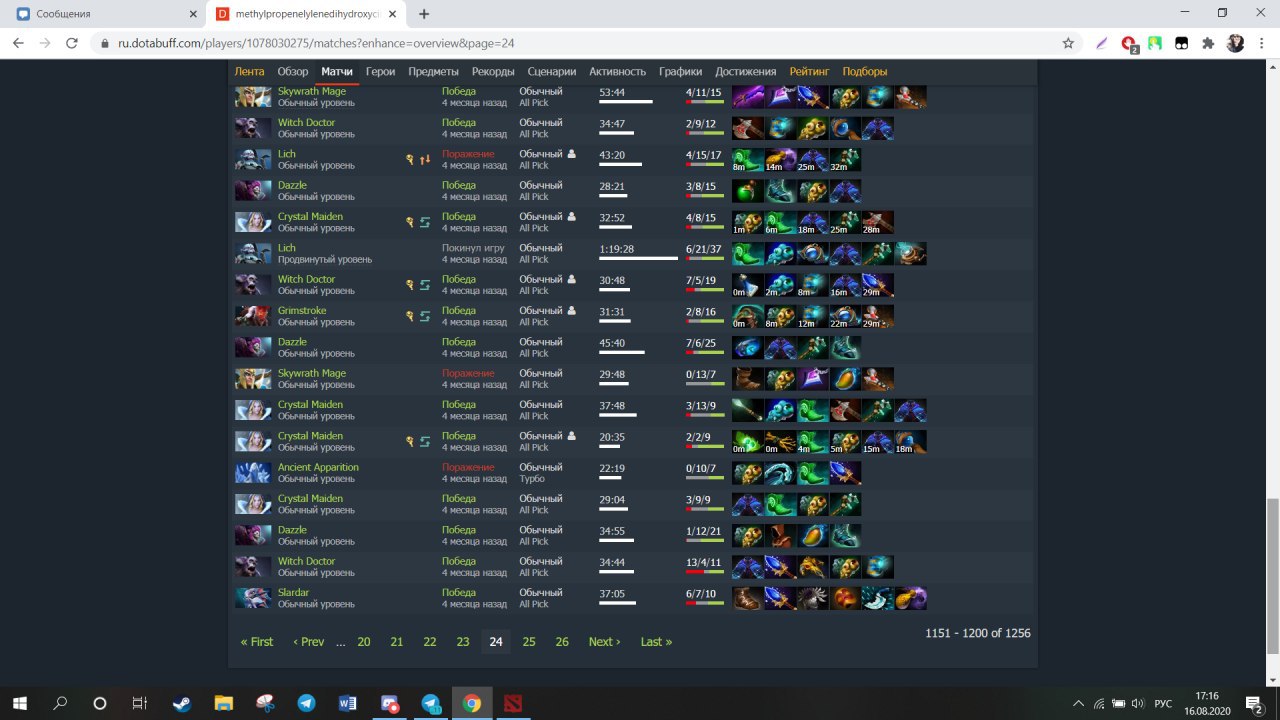The image size is (1280, 720).
Task: Go to page 25
Action: click(529, 642)
